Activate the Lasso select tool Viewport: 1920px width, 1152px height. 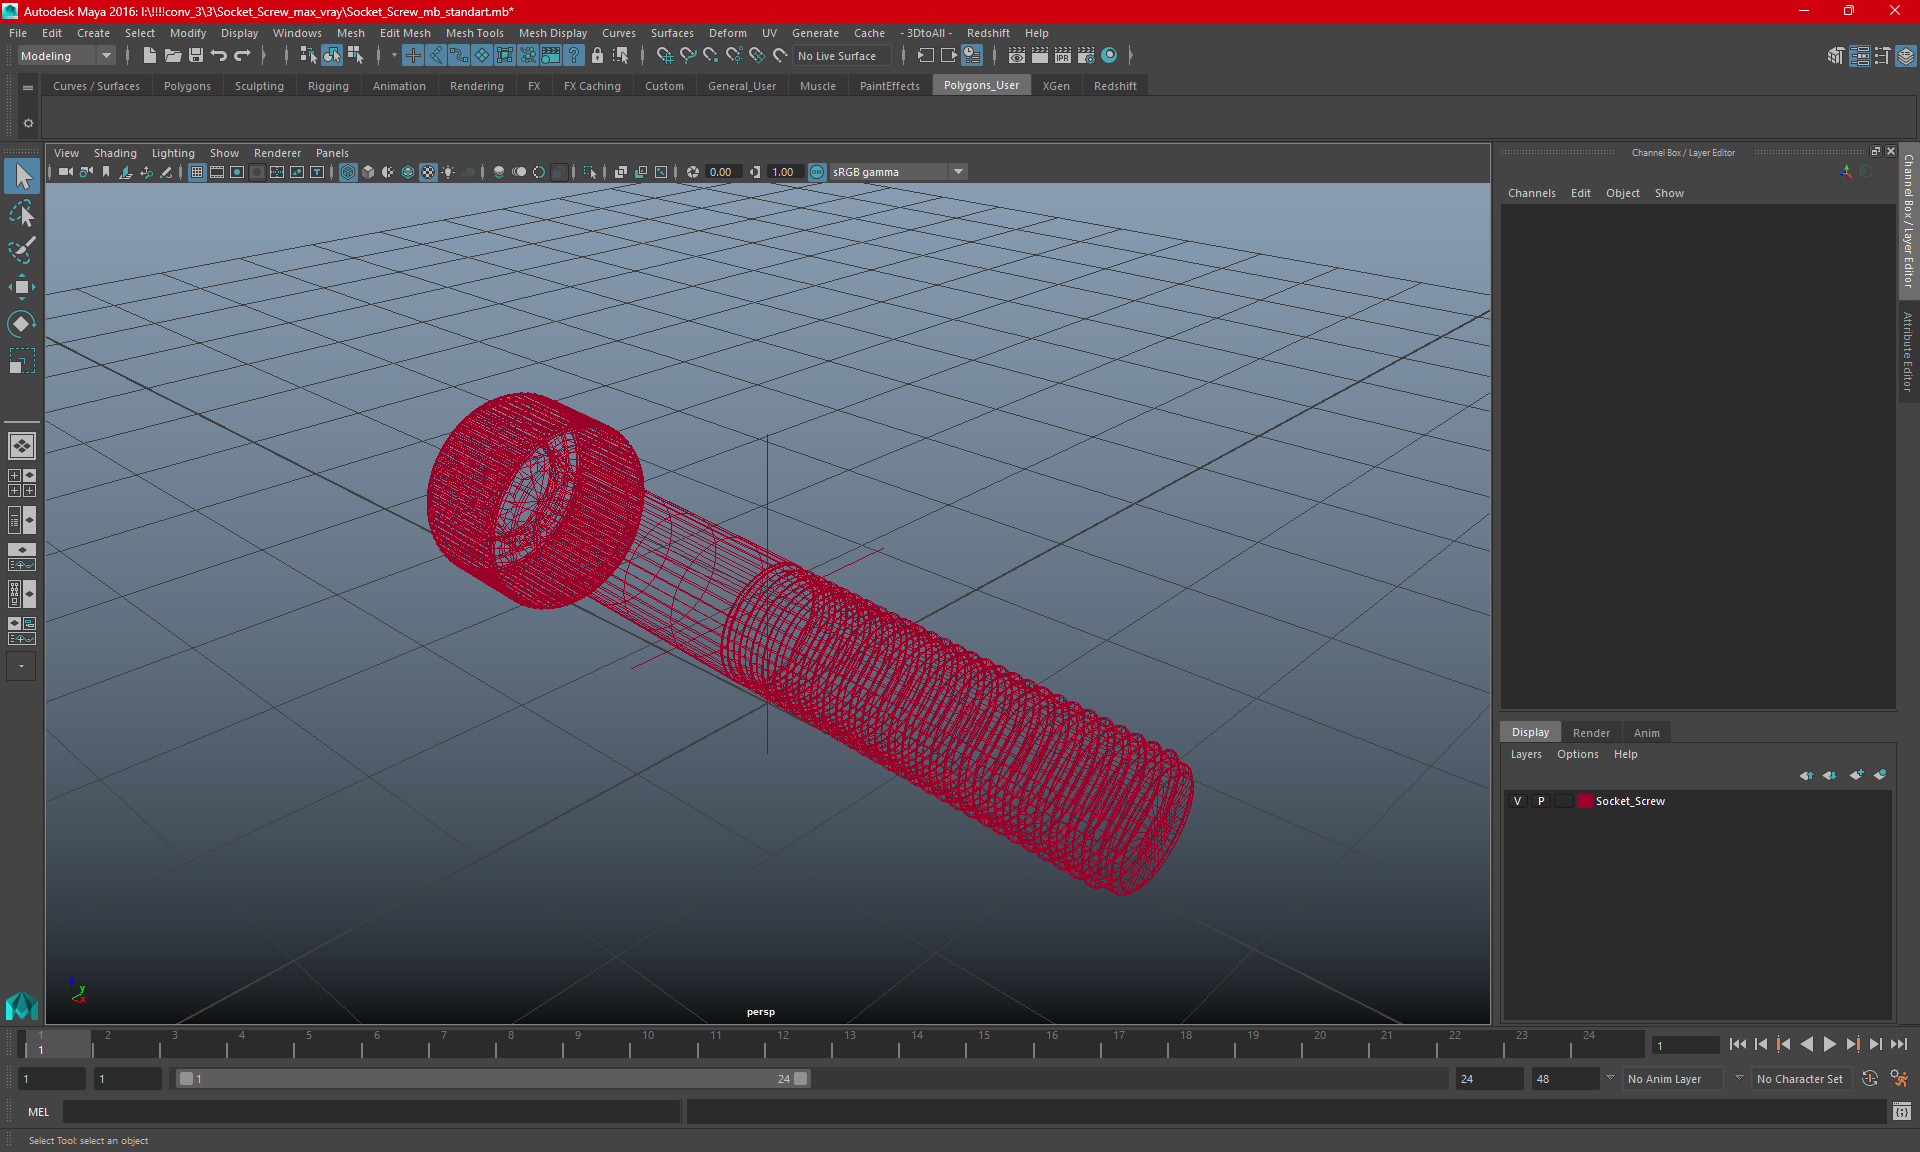(22, 214)
